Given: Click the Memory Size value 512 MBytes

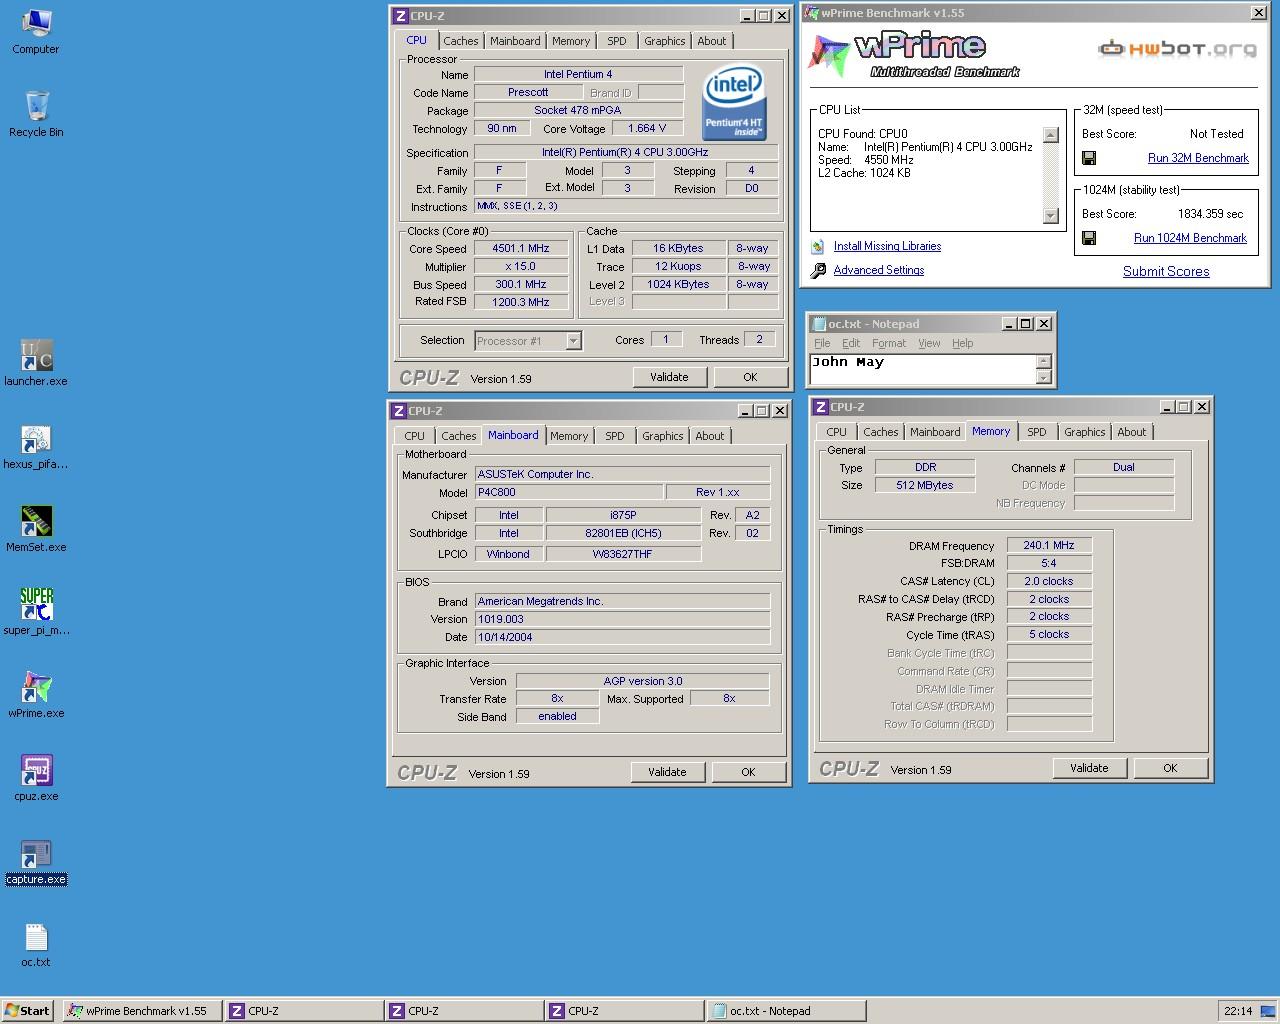Looking at the screenshot, I should [x=925, y=485].
